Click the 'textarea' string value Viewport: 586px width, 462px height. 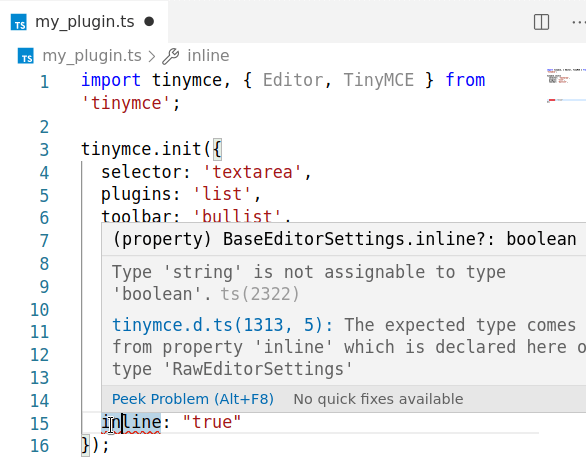[x=252, y=172]
